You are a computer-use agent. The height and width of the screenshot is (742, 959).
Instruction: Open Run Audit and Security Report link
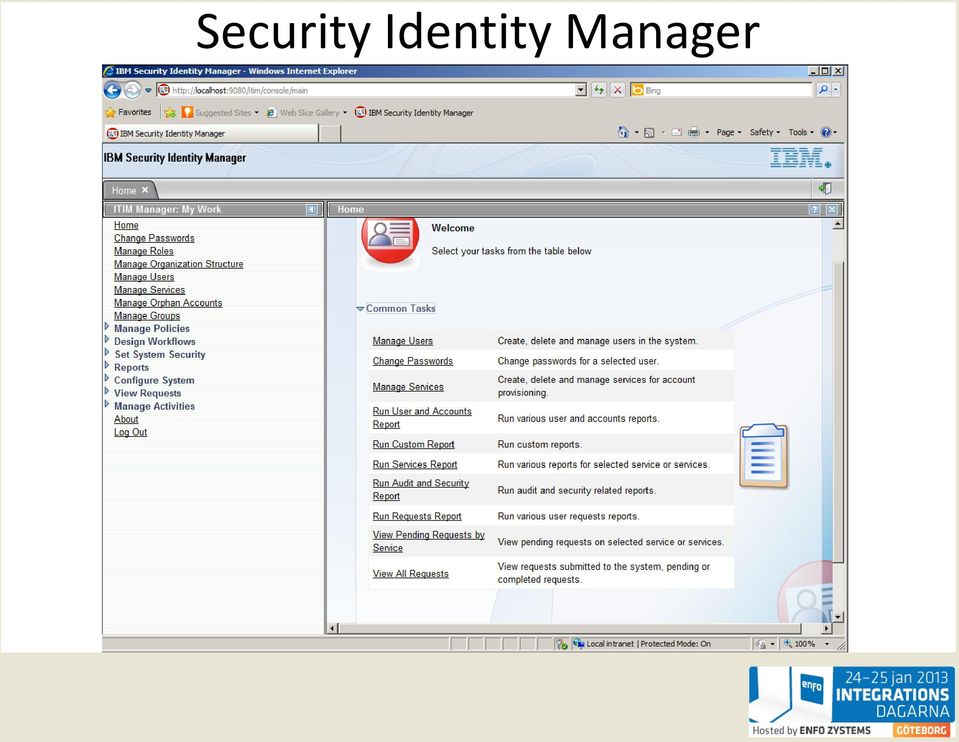tap(421, 489)
